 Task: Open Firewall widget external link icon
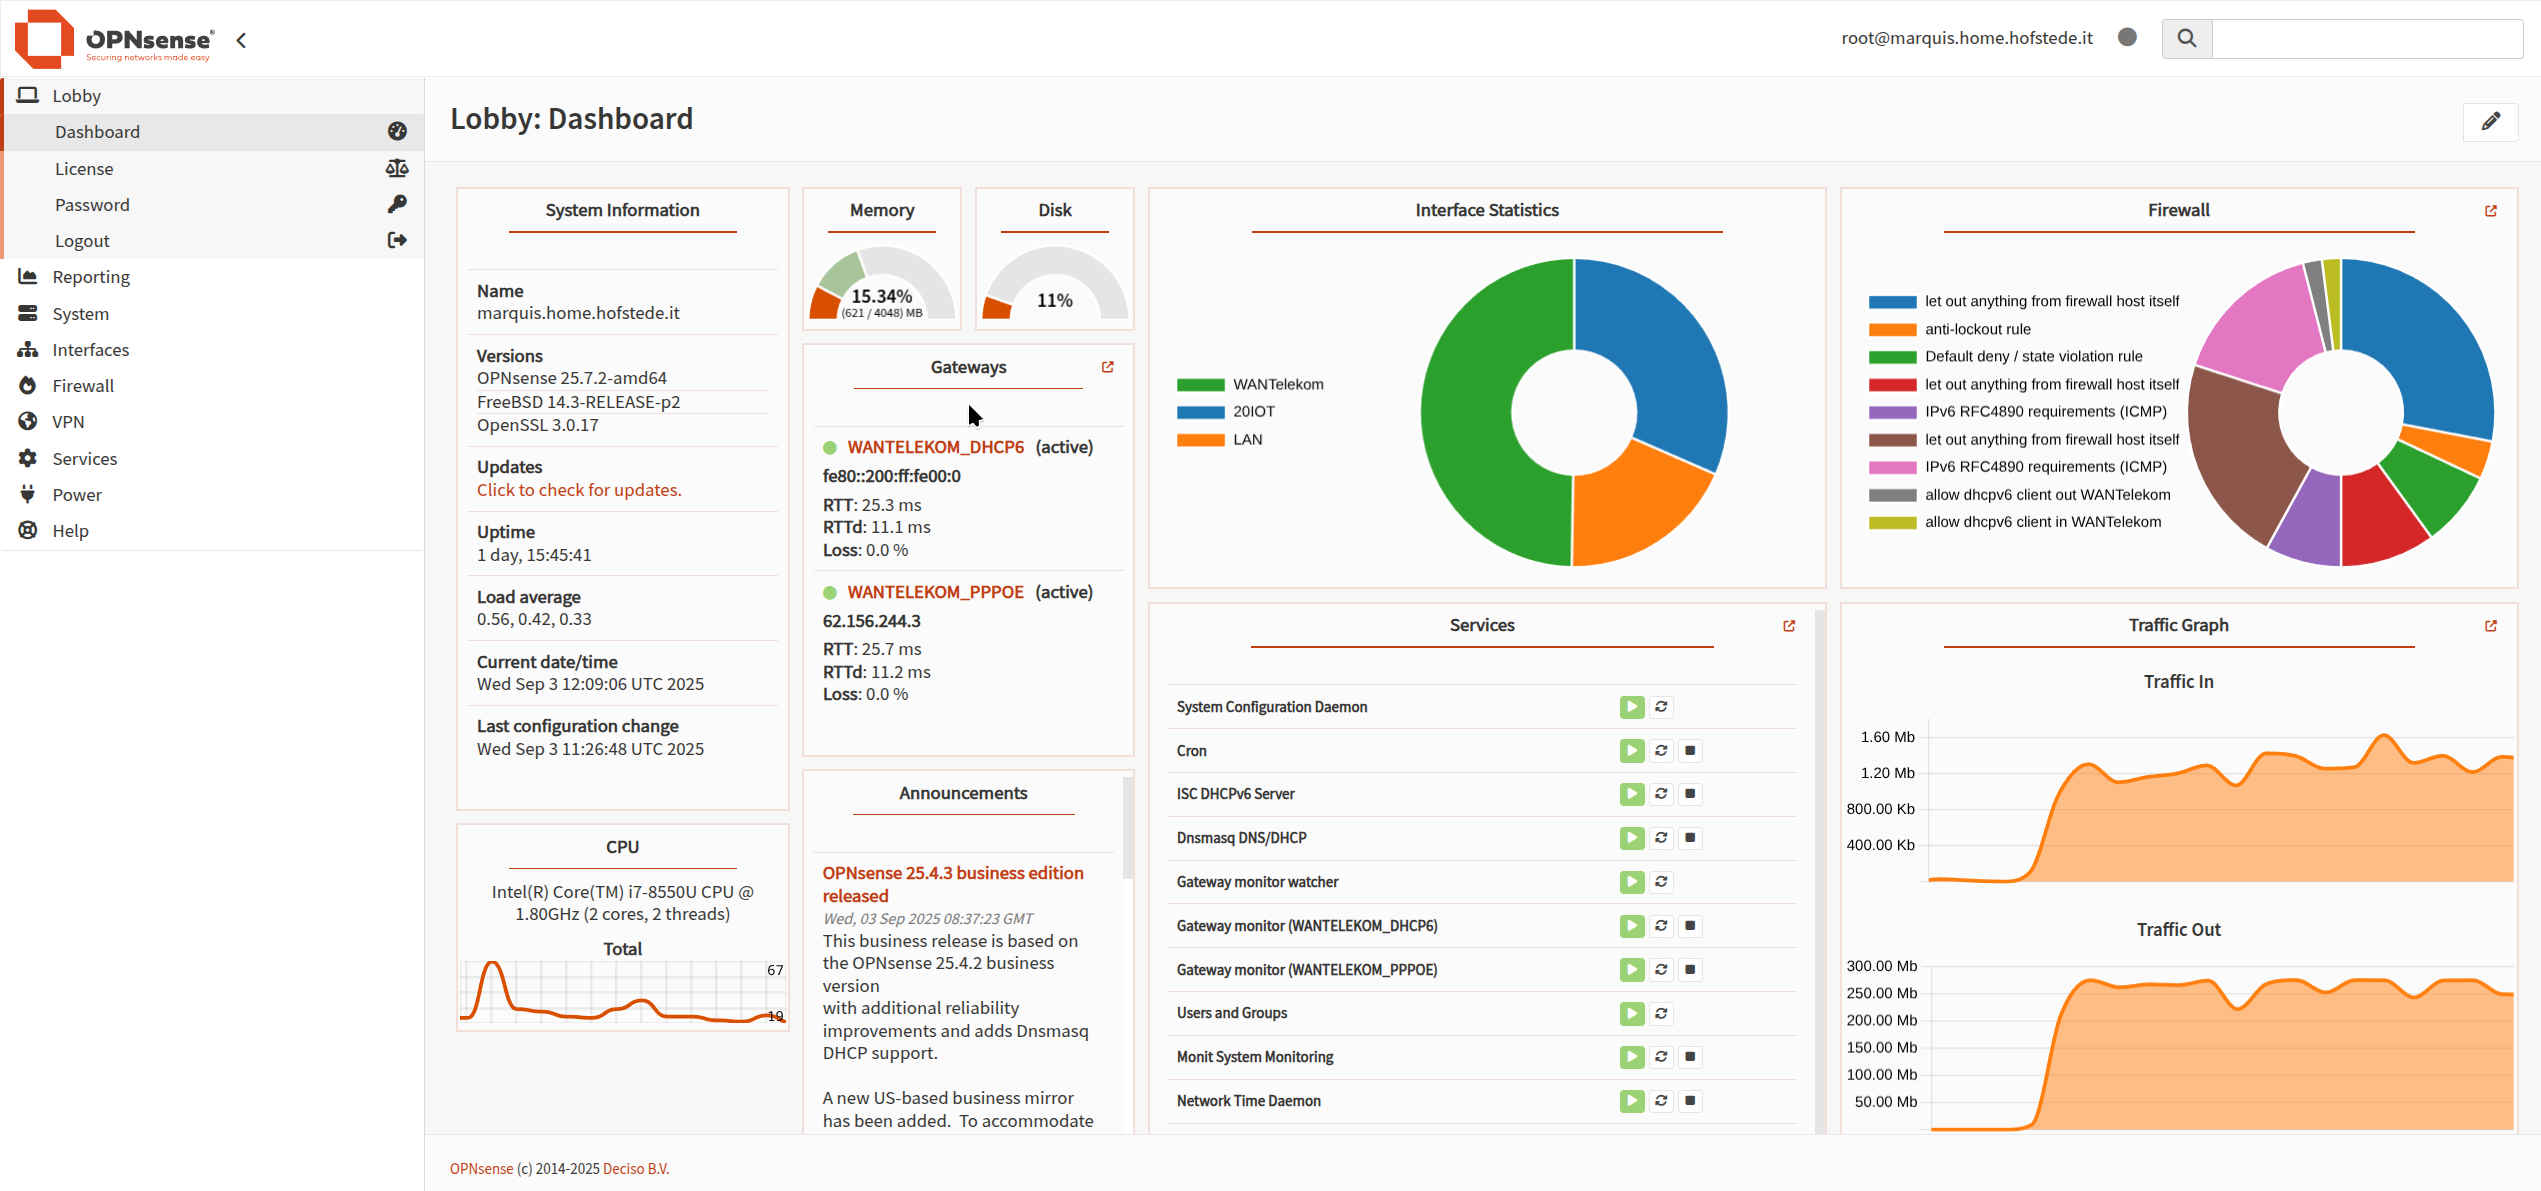click(2490, 211)
